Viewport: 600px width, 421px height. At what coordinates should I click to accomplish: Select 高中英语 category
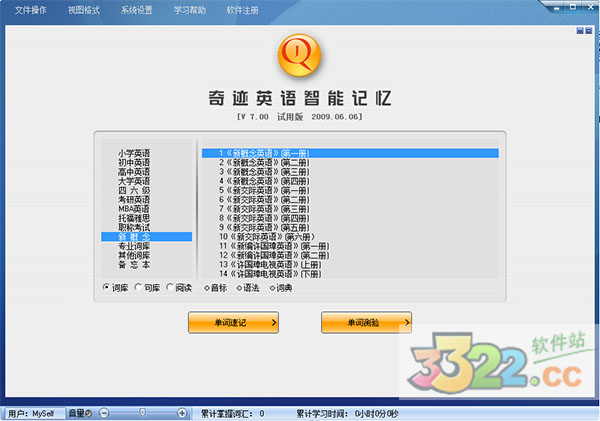point(134,172)
